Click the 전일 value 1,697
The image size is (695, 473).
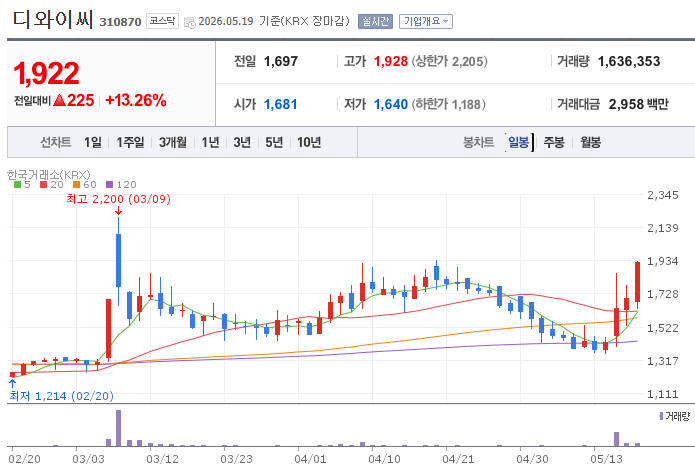(281, 61)
